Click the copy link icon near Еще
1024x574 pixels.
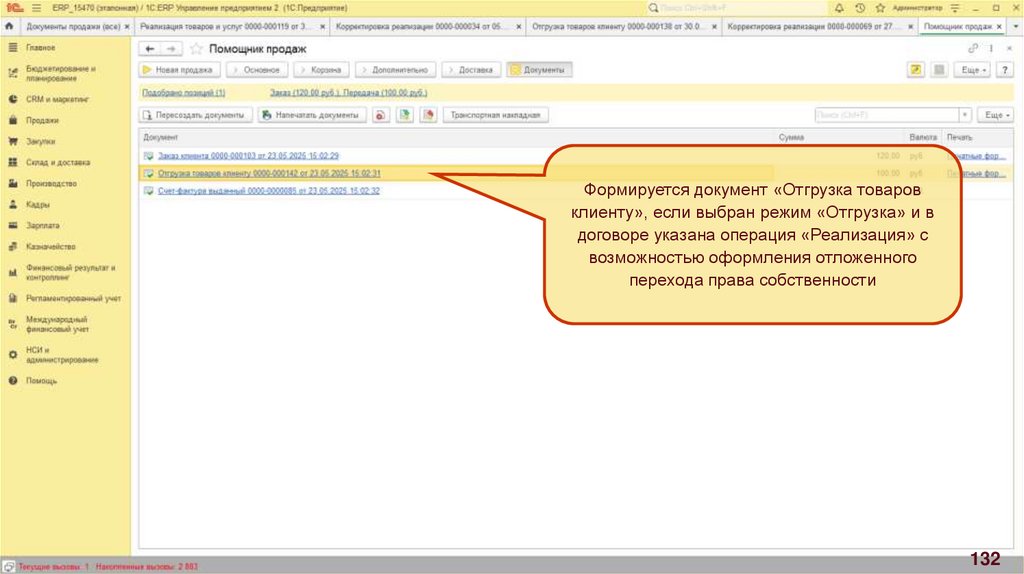(x=973, y=48)
